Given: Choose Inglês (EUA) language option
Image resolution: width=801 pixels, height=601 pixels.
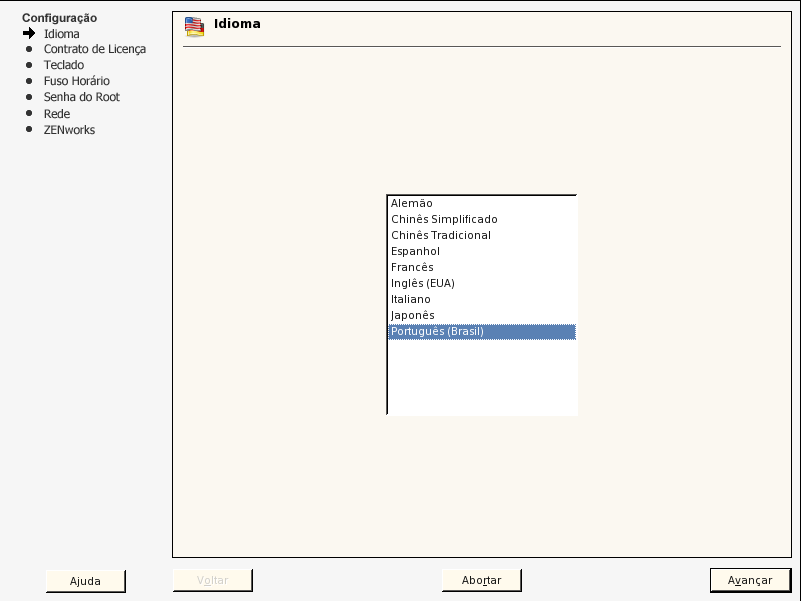Looking at the screenshot, I should click(x=482, y=283).
